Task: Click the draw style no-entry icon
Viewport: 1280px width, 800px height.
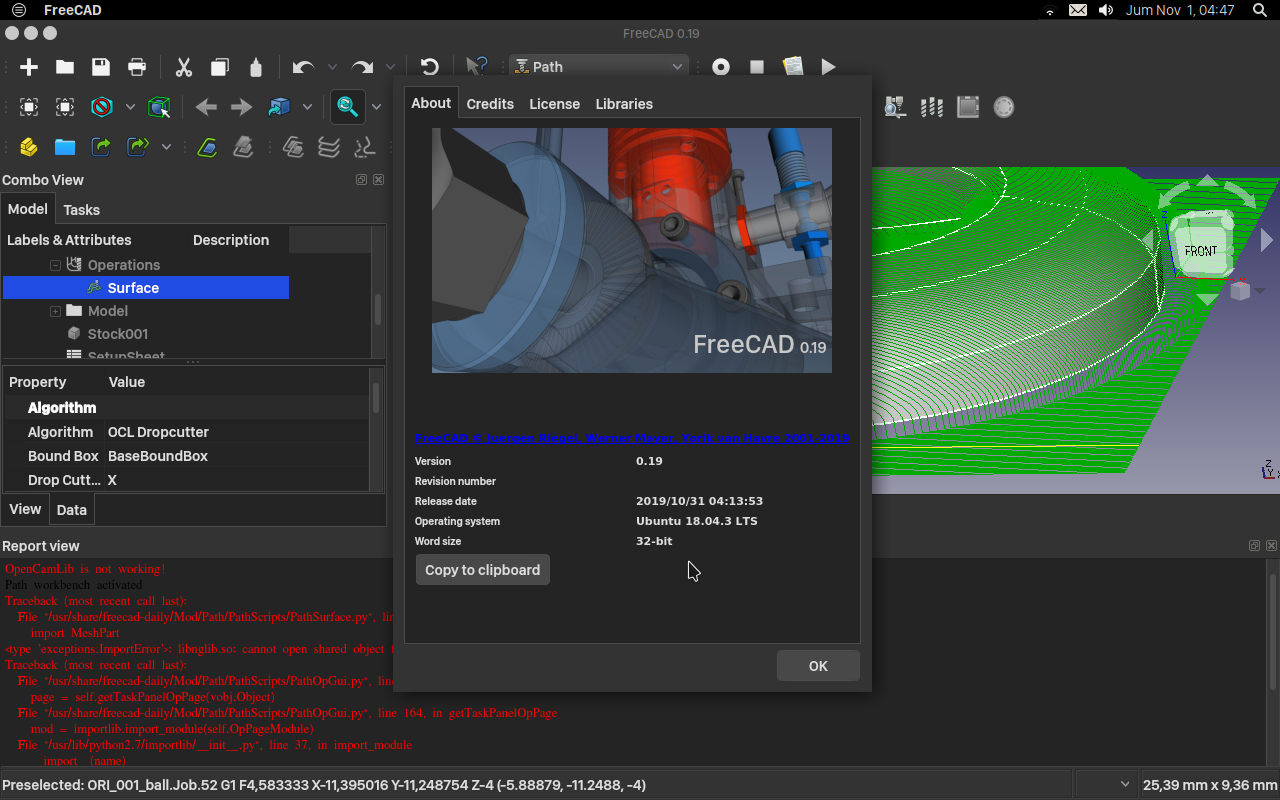Action: tap(102, 107)
